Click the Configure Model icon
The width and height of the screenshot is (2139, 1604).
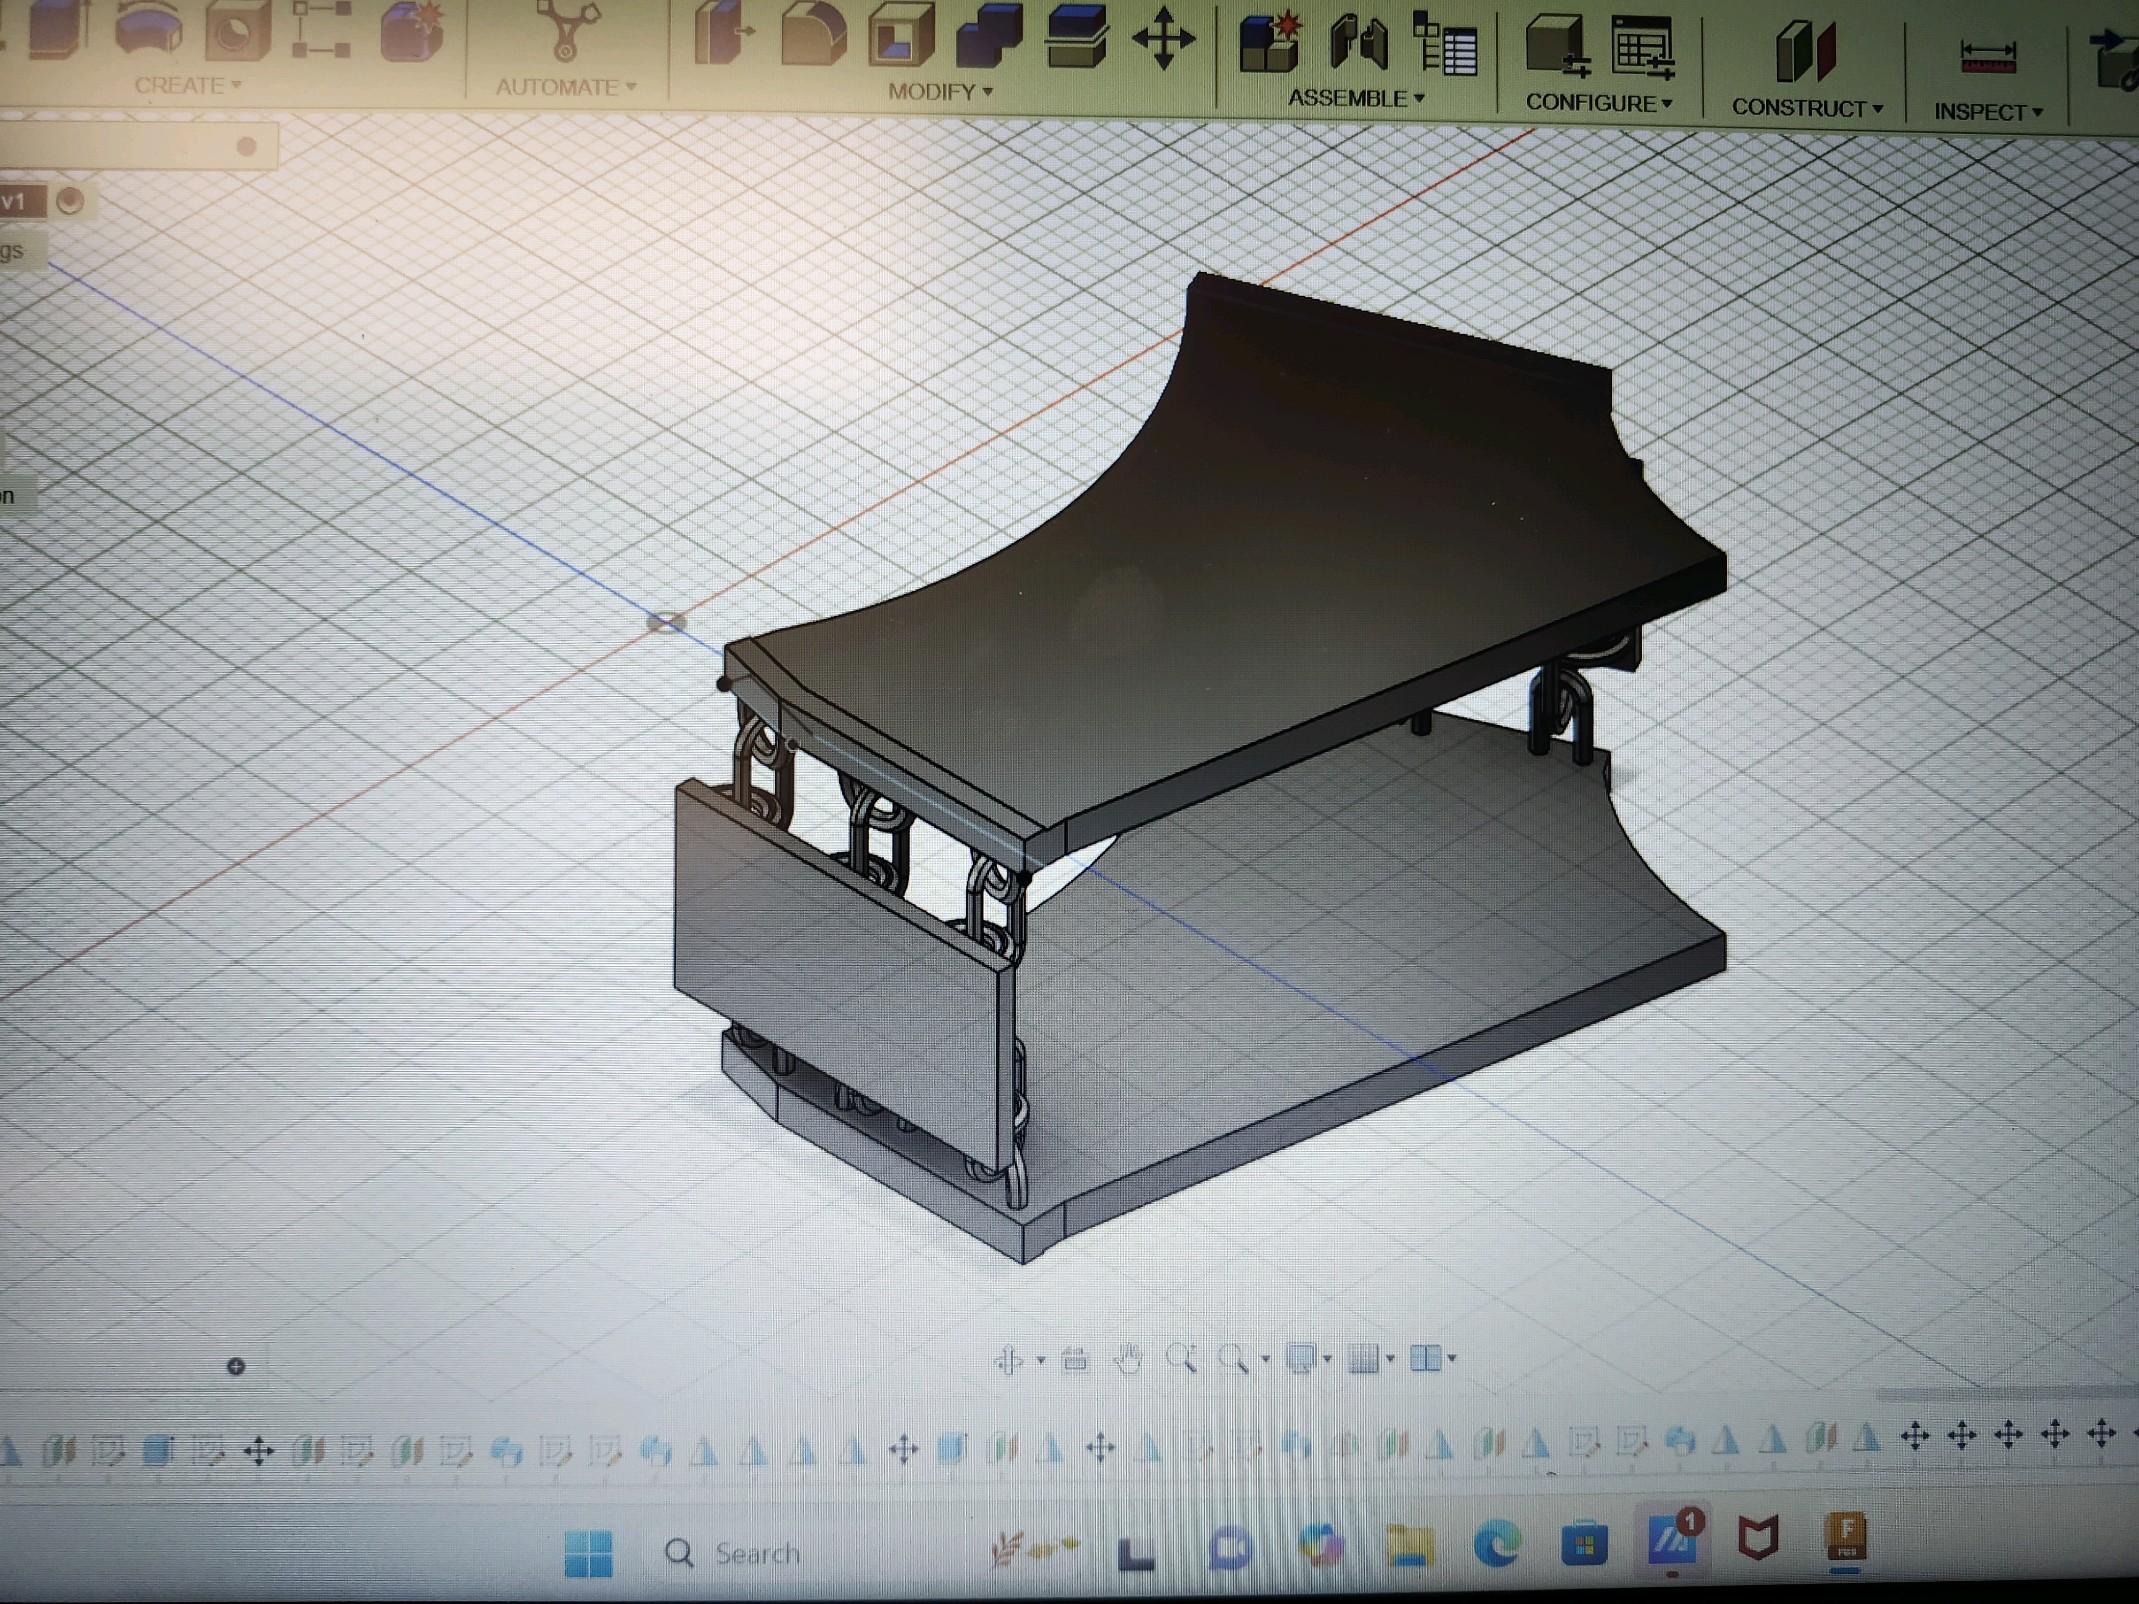pyautogui.click(x=1558, y=48)
